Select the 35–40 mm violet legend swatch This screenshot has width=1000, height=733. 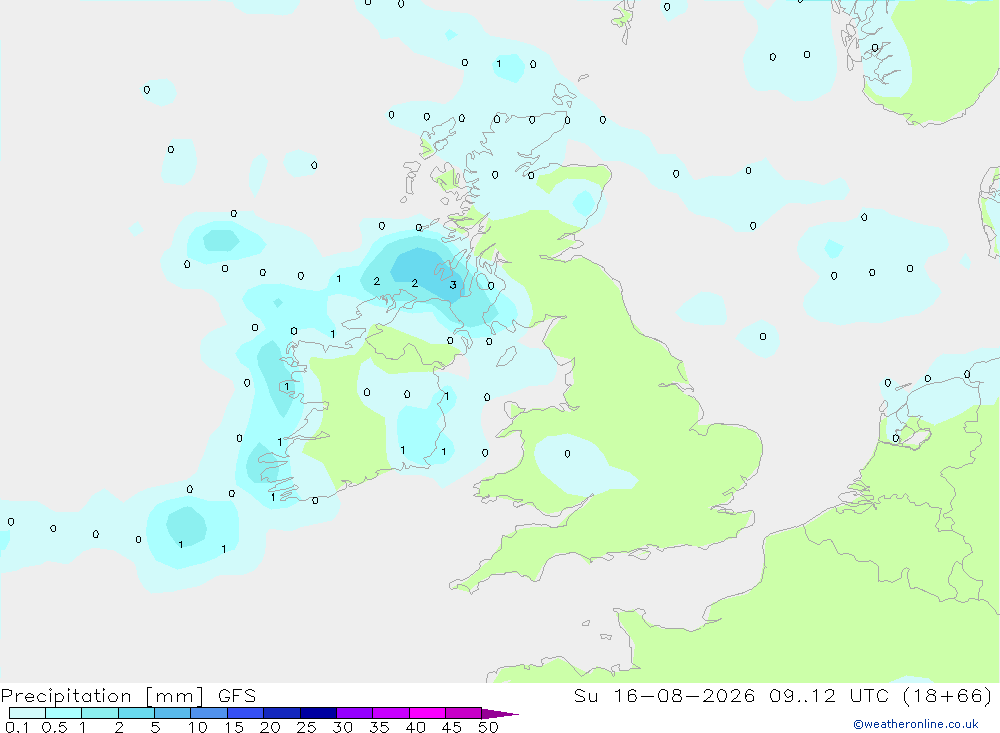[391, 713]
